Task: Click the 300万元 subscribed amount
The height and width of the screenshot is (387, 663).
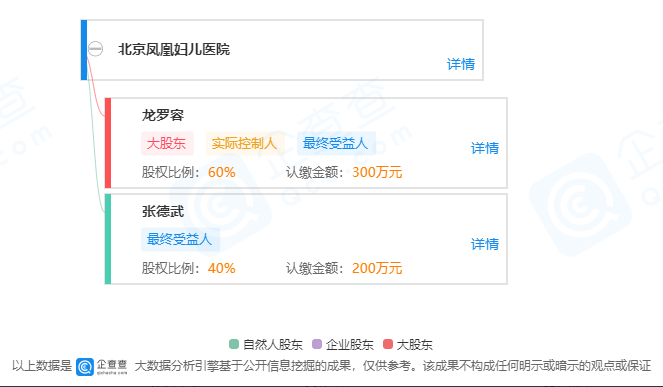Action: click(377, 172)
